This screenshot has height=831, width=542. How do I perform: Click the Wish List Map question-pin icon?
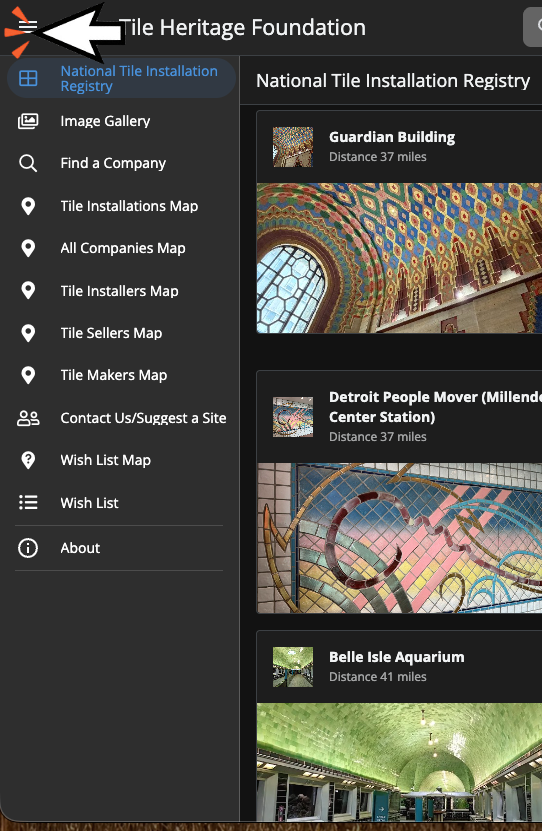tap(28, 460)
